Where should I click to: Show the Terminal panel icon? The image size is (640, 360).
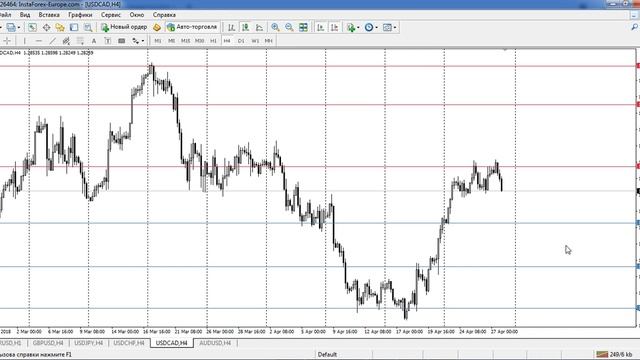point(74,27)
